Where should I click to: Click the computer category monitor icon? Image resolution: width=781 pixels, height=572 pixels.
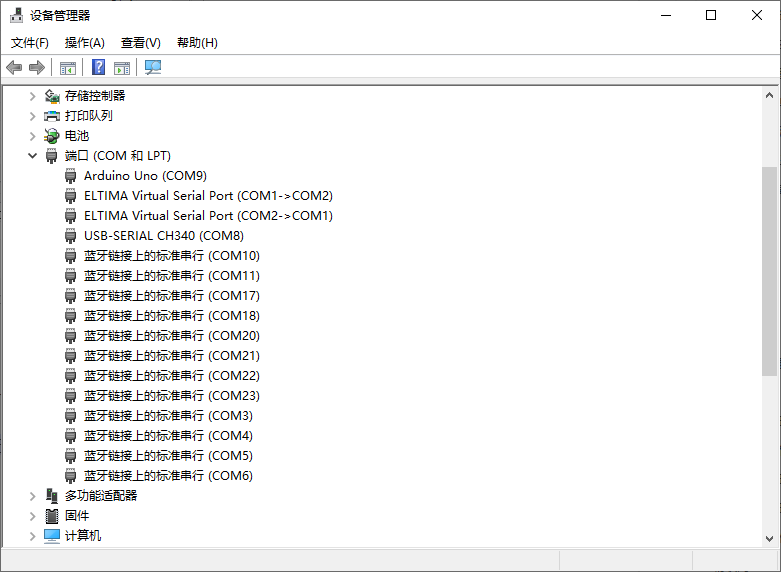click(x=52, y=536)
